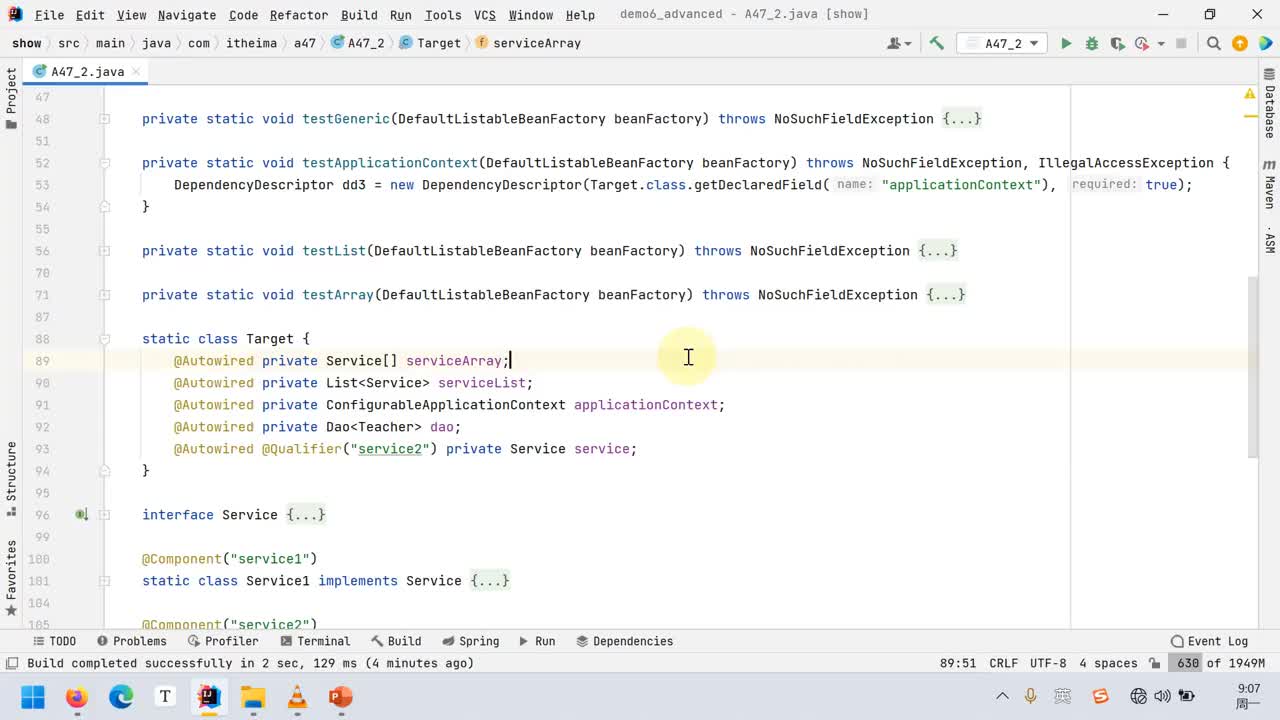
Task: Expand folded testGeneric method body
Action: tap(962, 119)
